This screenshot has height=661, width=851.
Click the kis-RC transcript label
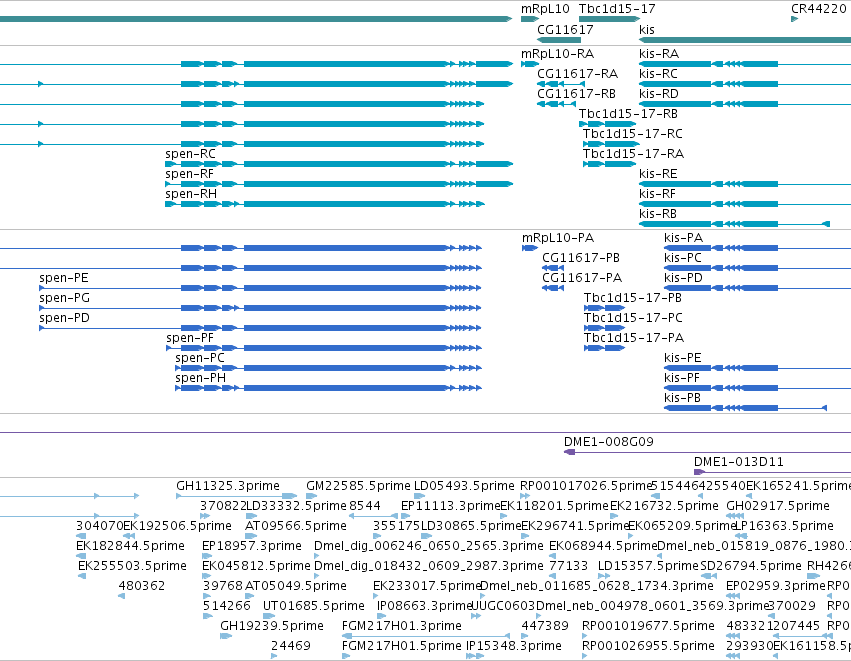(x=658, y=74)
